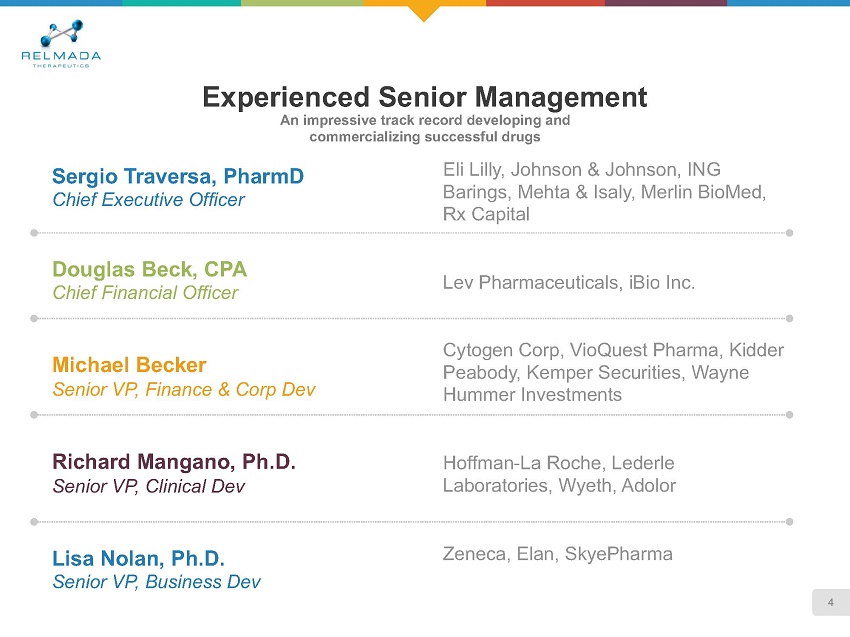Click 'Senior VP, Finance & Corp Dev' text
The image size is (850, 637).
click(184, 389)
